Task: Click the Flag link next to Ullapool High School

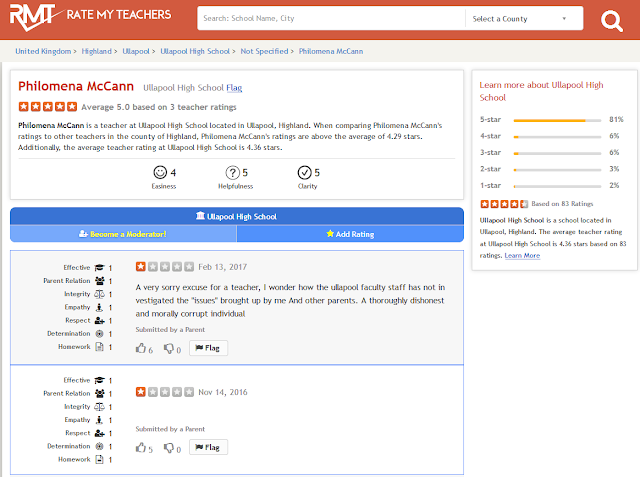Action: pyautogui.click(x=234, y=88)
